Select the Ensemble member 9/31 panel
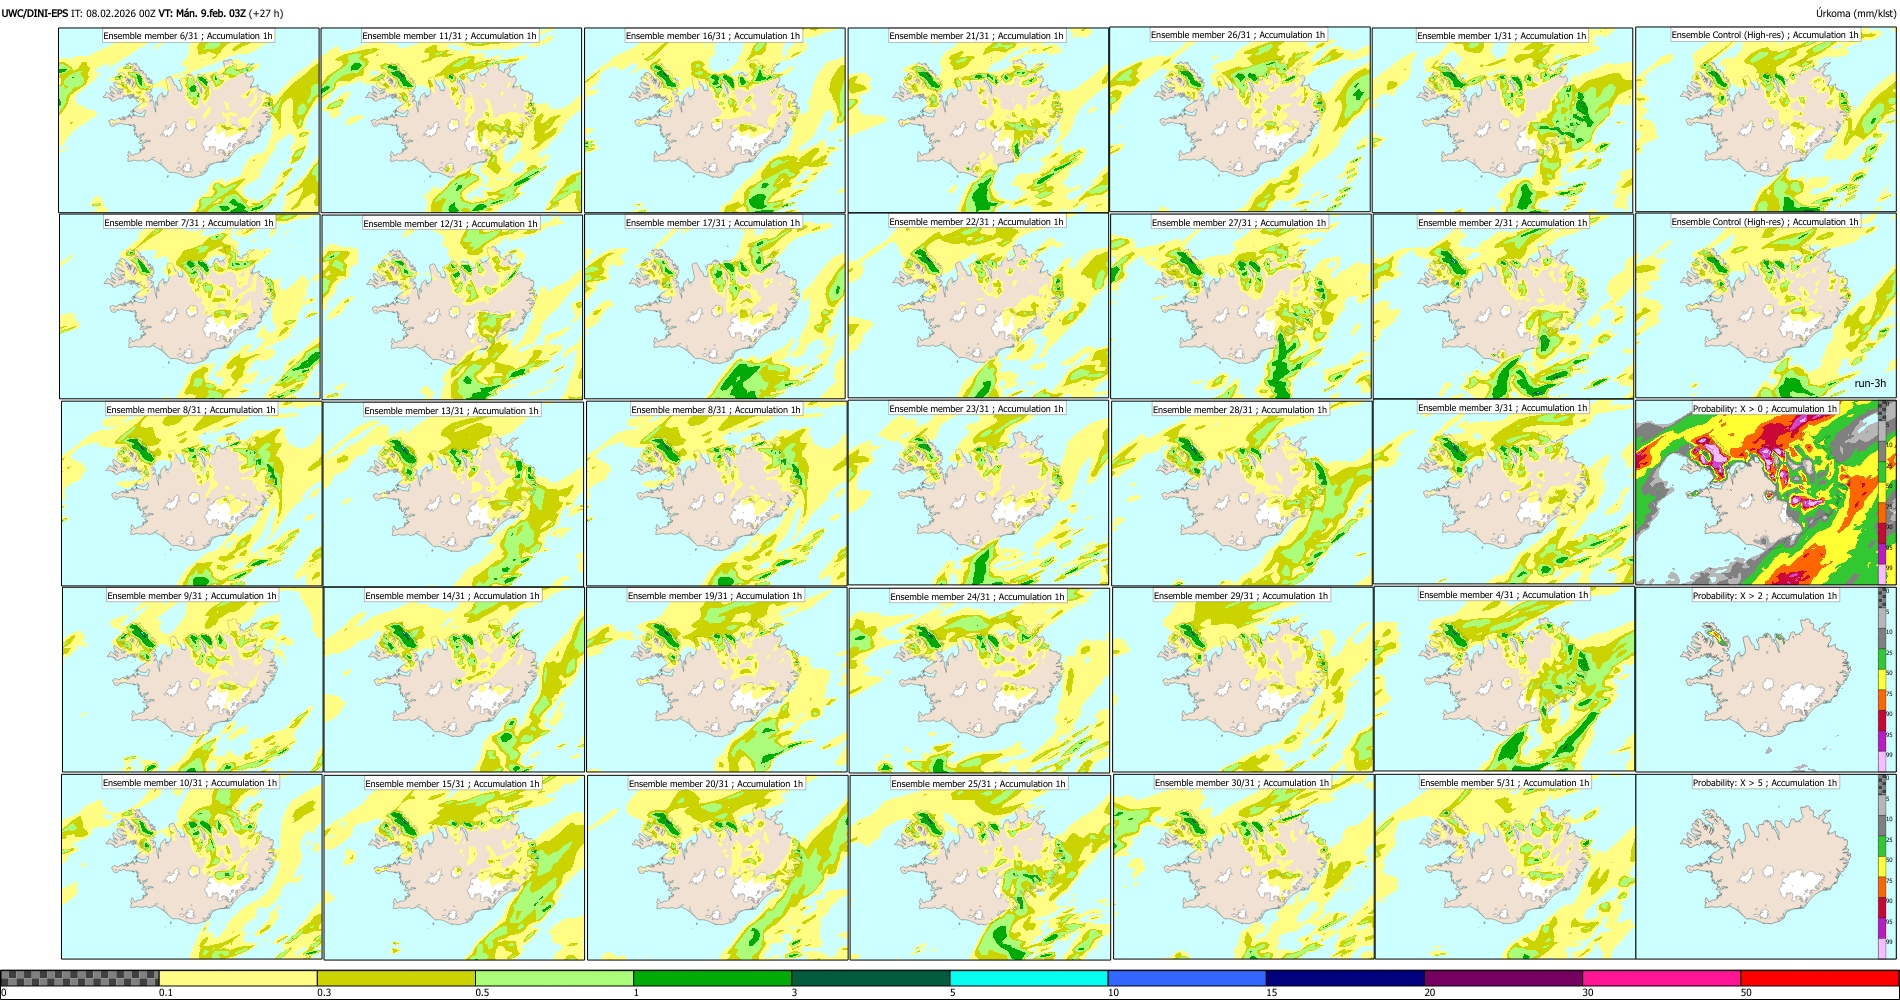The width and height of the screenshot is (1900, 1000). [x=192, y=680]
